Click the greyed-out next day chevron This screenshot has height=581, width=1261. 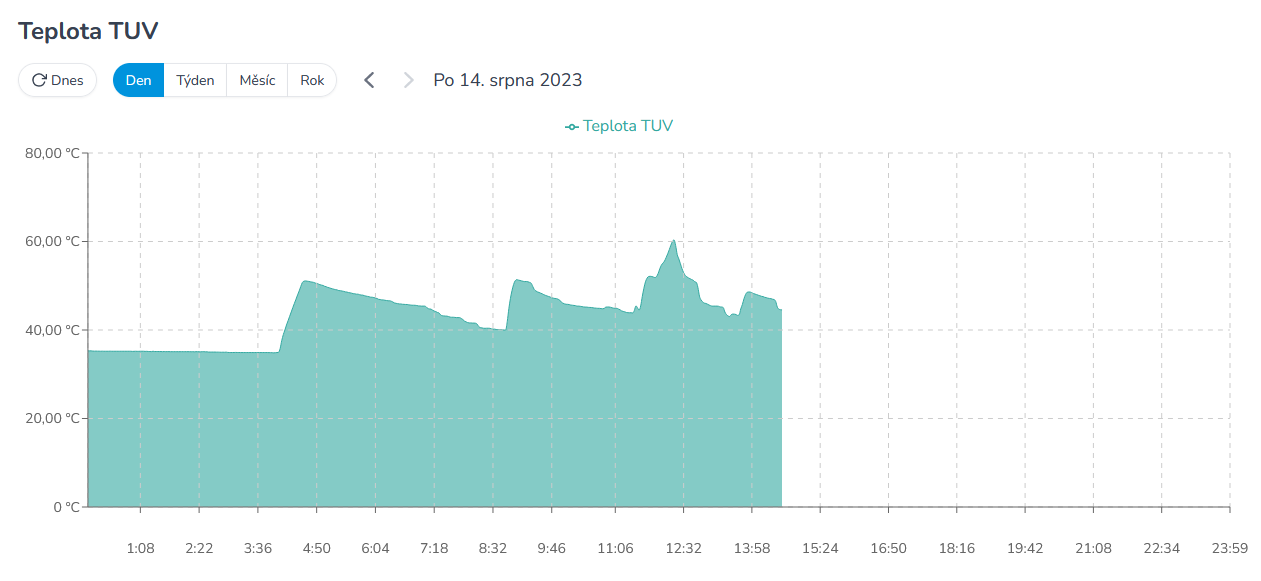point(408,80)
